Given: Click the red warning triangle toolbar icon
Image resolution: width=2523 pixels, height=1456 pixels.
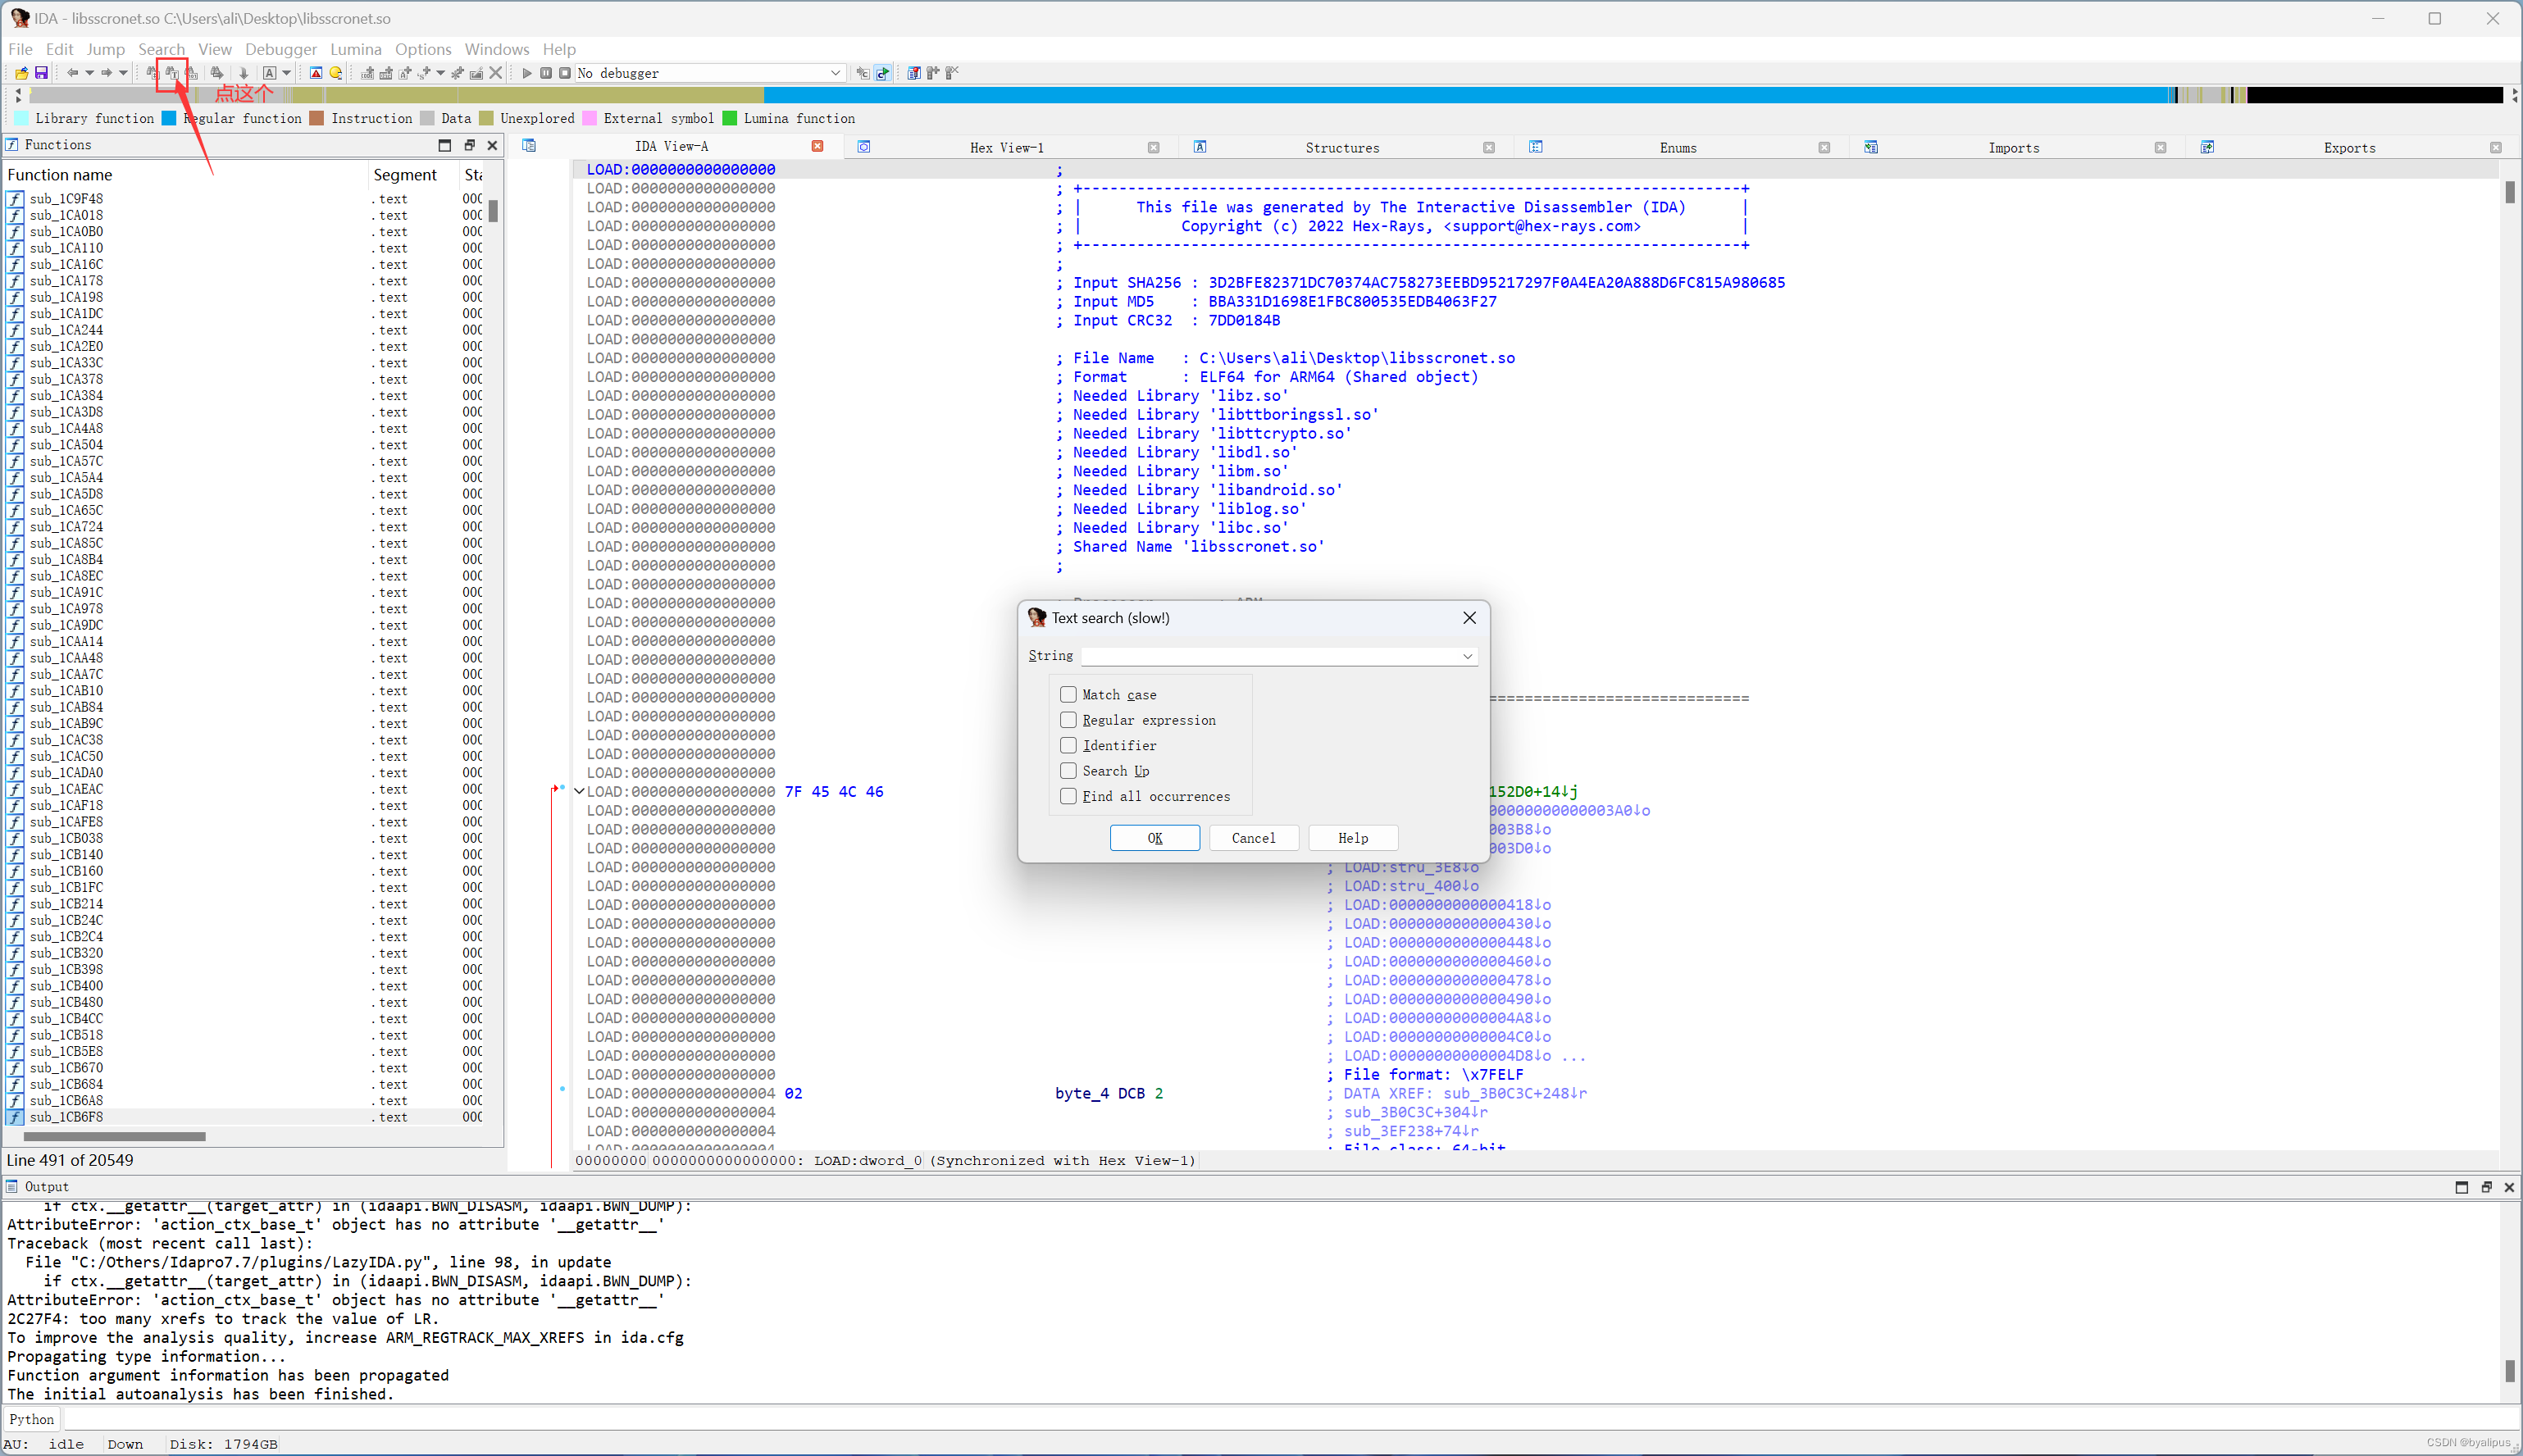Looking at the screenshot, I should pyautogui.click(x=316, y=73).
